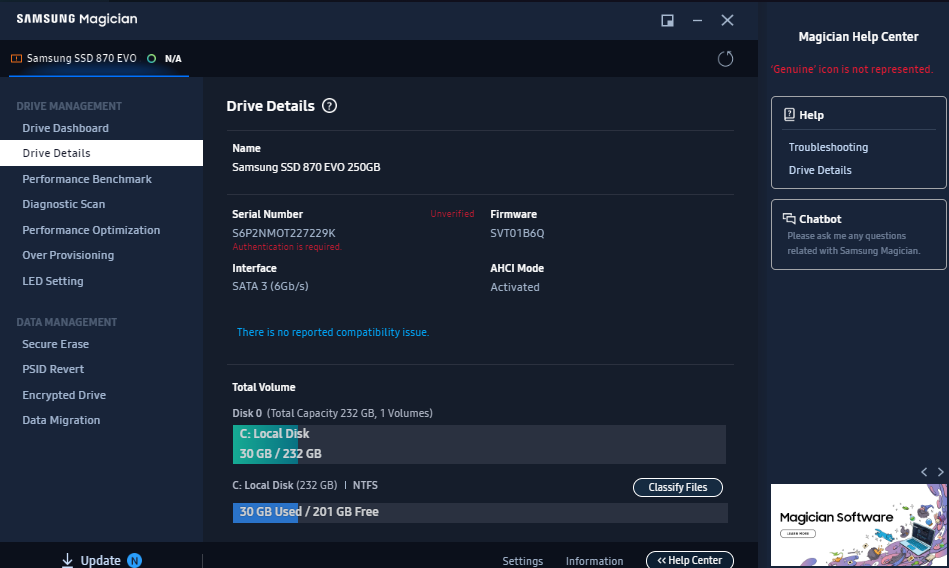
Task: Collapse panel with Help Center button
Action: coord(689,560)
